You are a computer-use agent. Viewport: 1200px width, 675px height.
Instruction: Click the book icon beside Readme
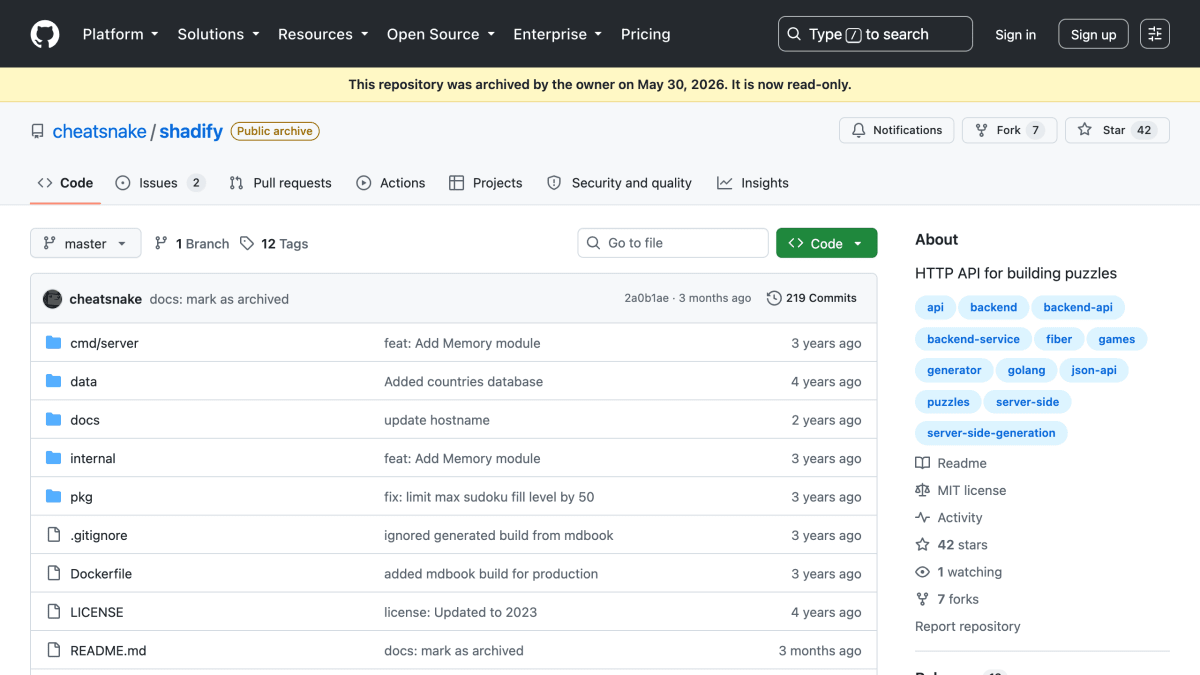coord(922,463)
